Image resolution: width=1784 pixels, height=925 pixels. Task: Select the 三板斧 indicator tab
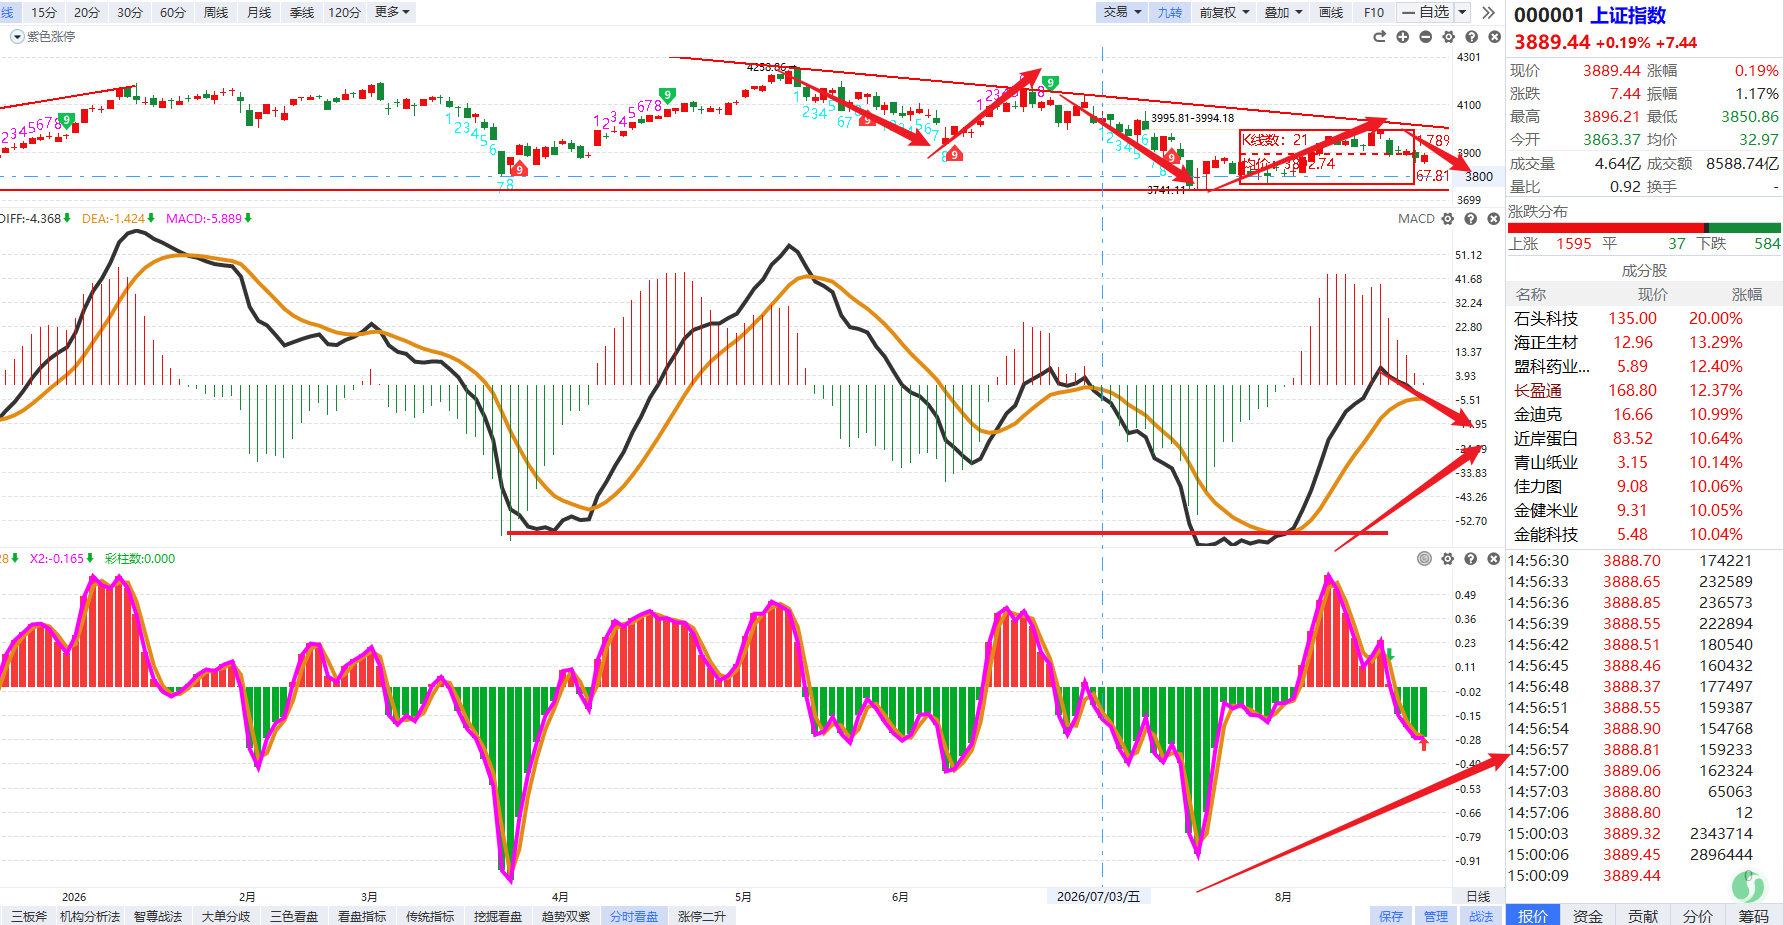coord(29,916)
